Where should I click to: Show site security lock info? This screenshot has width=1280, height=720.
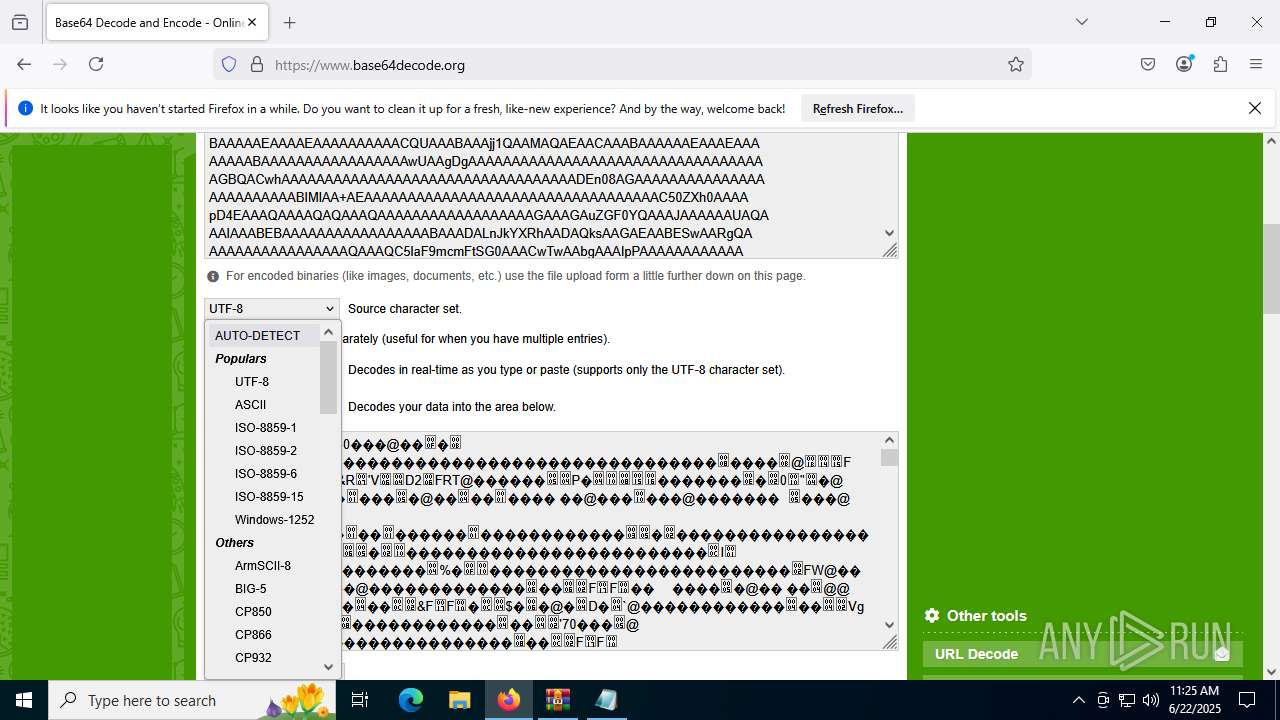(x=257, y=64)
